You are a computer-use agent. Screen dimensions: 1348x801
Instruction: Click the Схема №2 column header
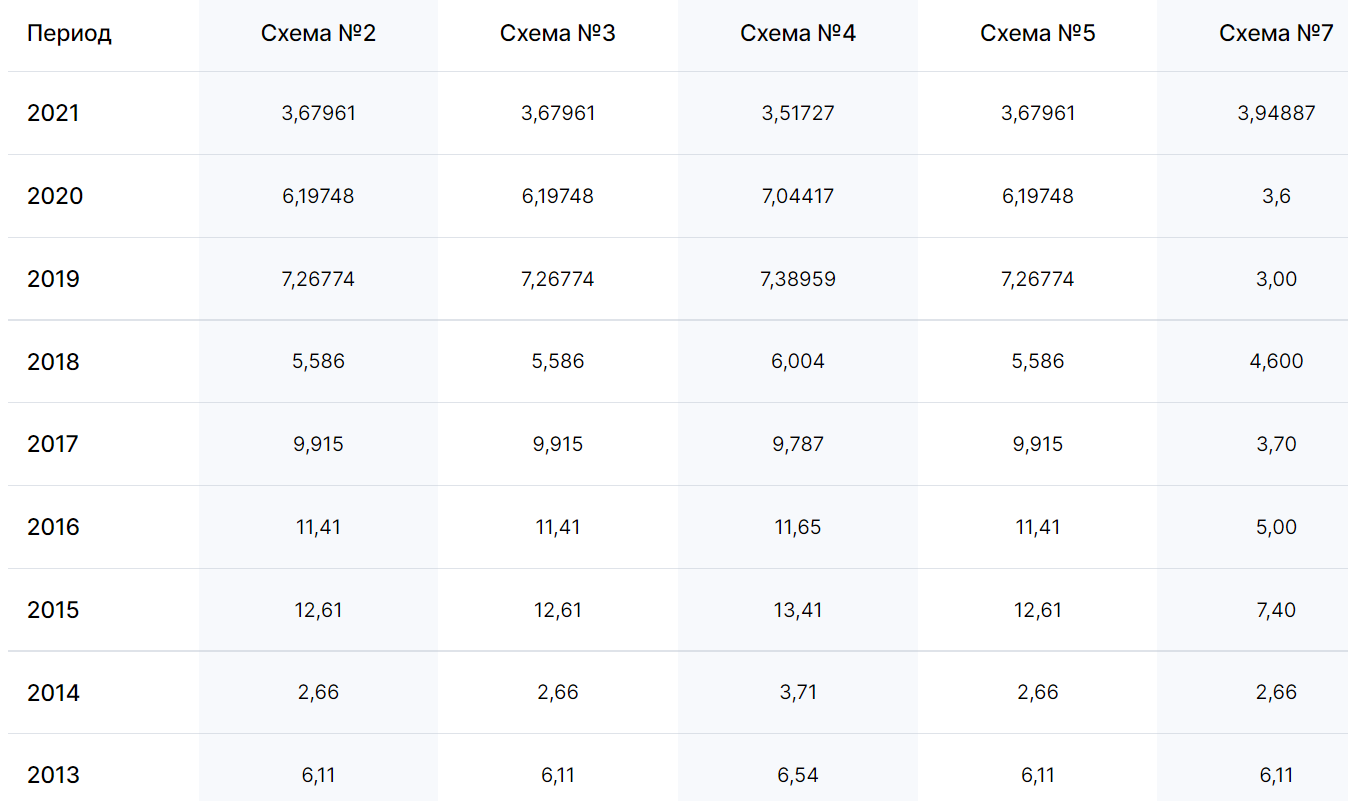pos(318,34)
